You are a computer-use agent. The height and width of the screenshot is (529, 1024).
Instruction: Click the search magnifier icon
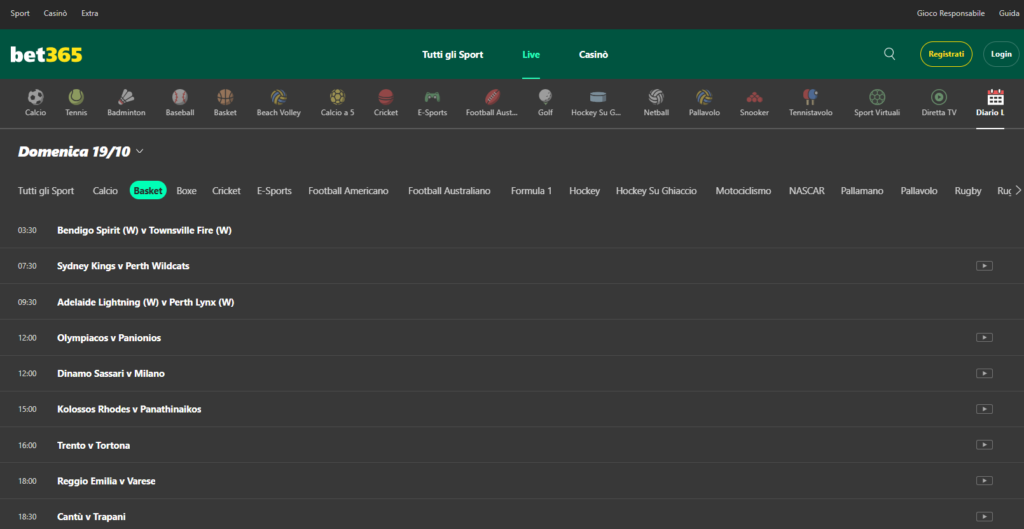click(890, 54)
